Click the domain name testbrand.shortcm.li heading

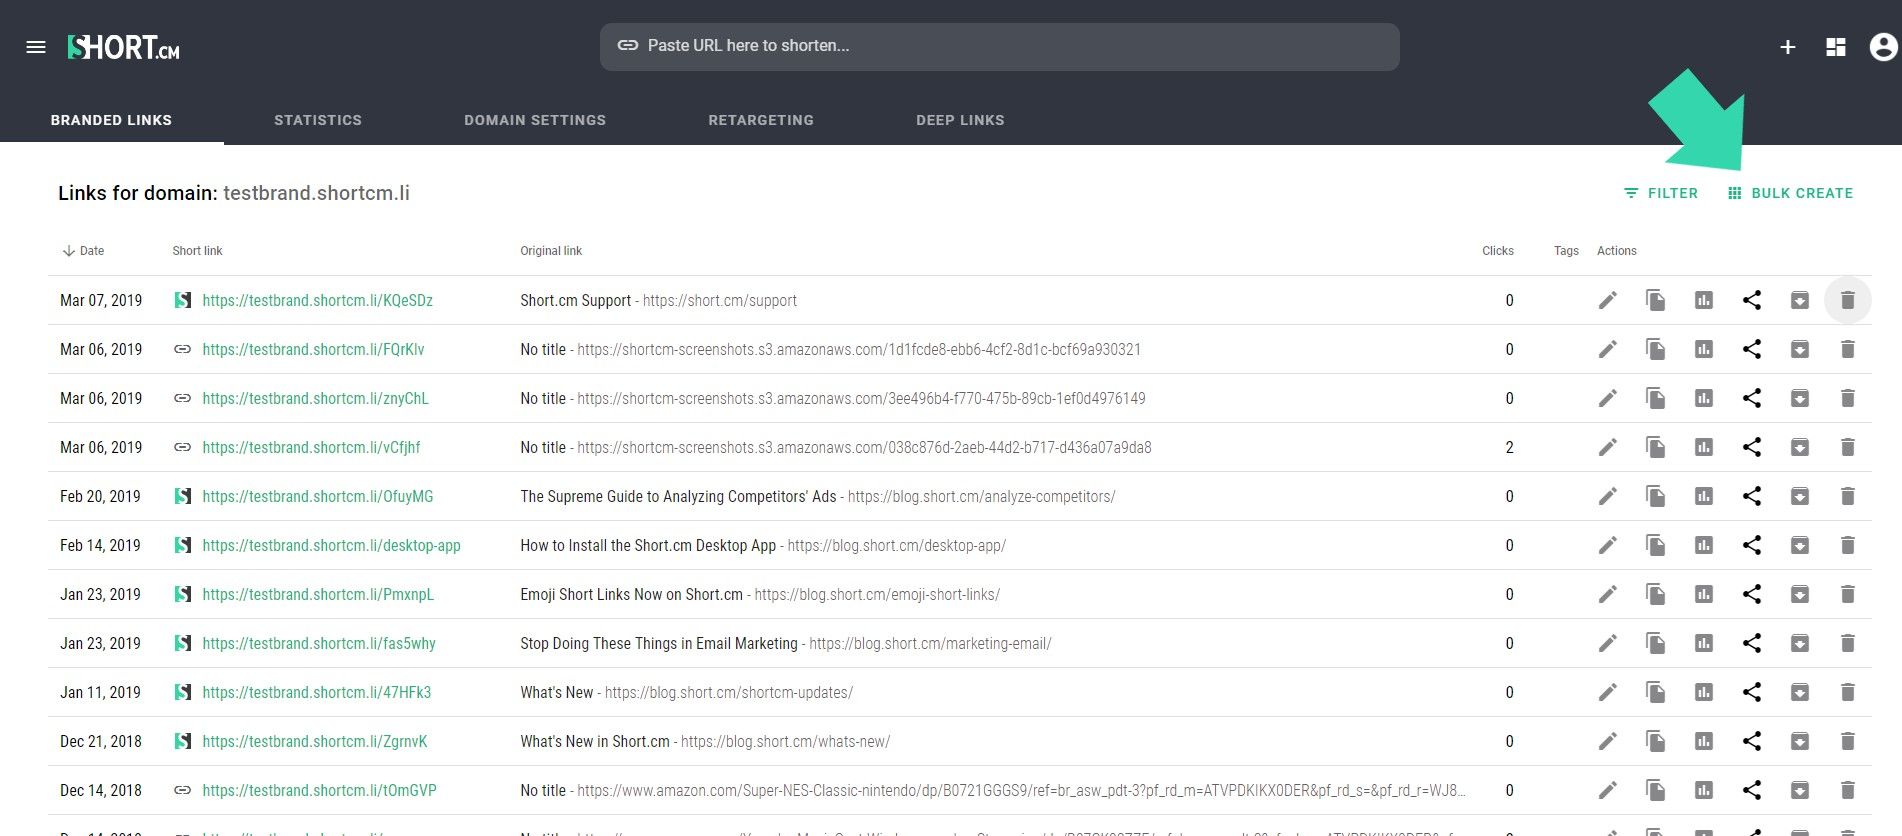click(x=316, y=193)
